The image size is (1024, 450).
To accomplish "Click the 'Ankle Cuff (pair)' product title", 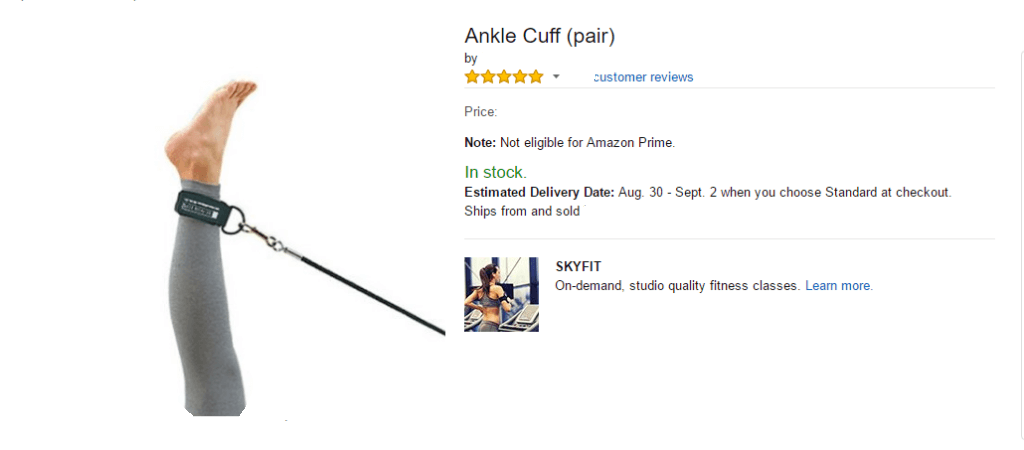I will tap(539, 37).
